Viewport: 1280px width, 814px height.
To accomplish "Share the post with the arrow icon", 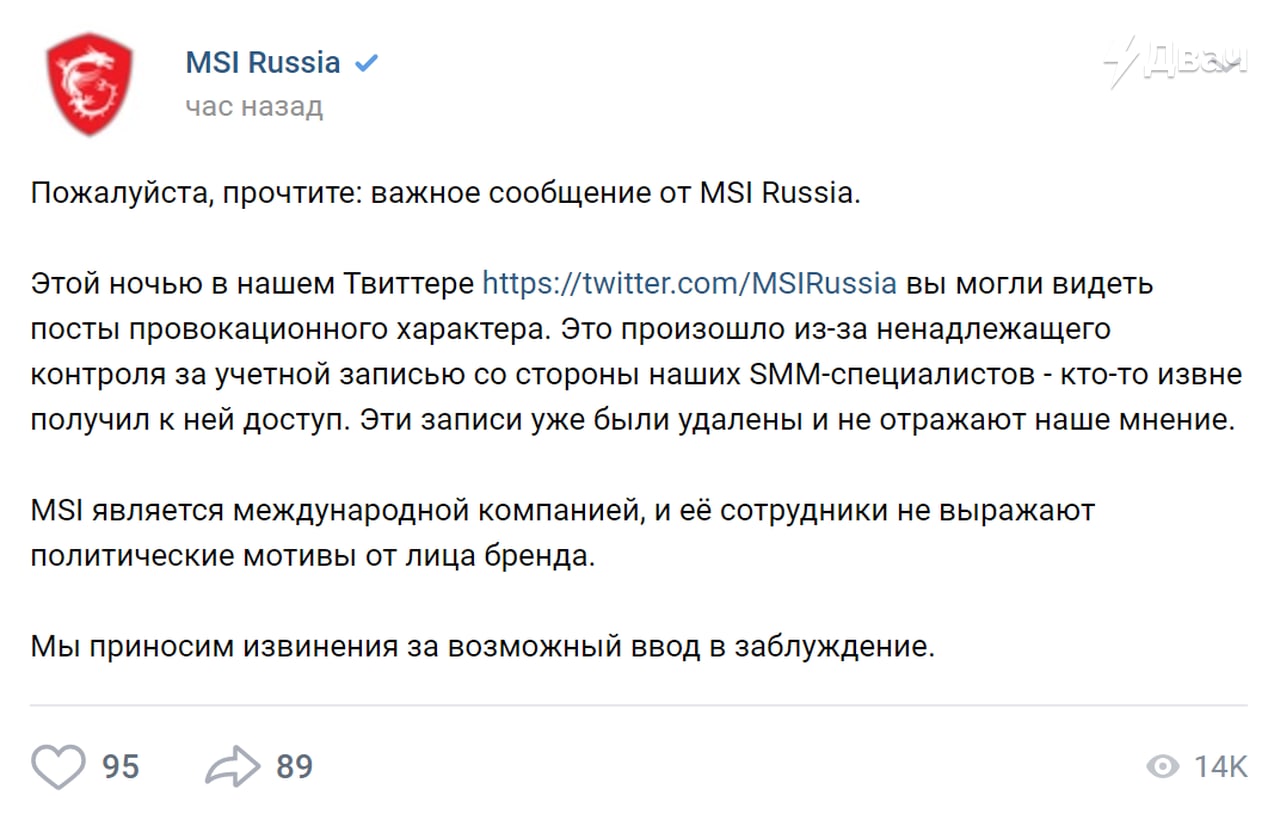I will tap(233, 767).
